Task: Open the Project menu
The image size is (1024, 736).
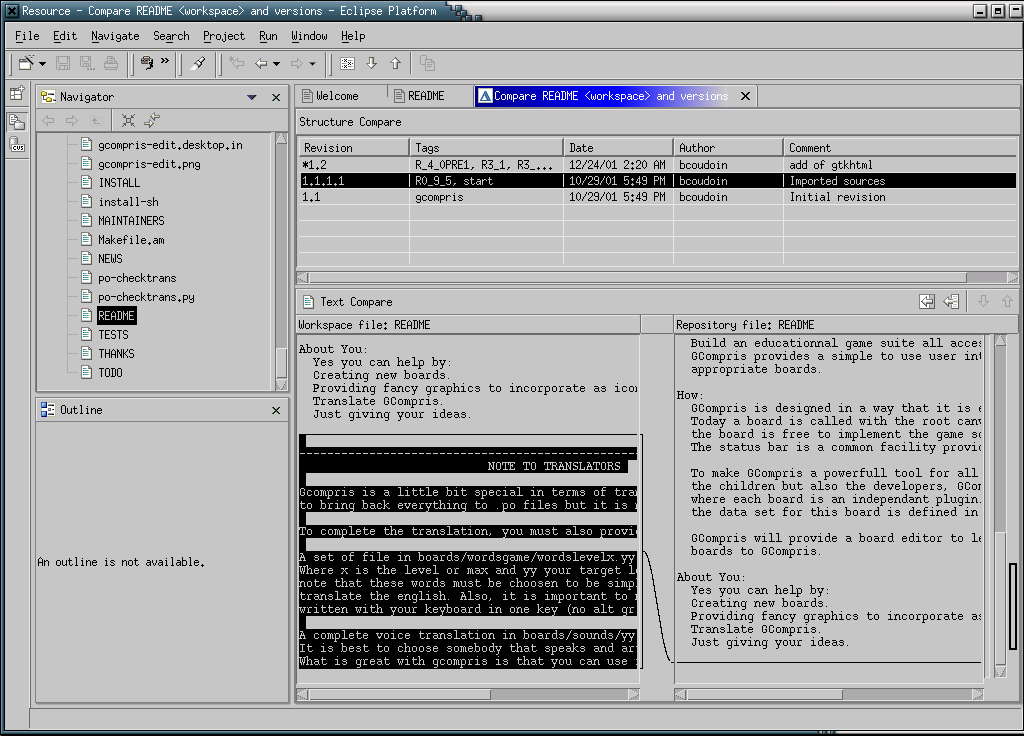Action: [223, 36]
